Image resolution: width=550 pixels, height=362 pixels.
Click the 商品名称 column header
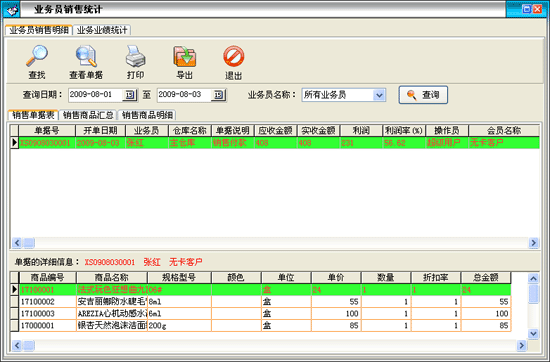click(x=112, y=277)
